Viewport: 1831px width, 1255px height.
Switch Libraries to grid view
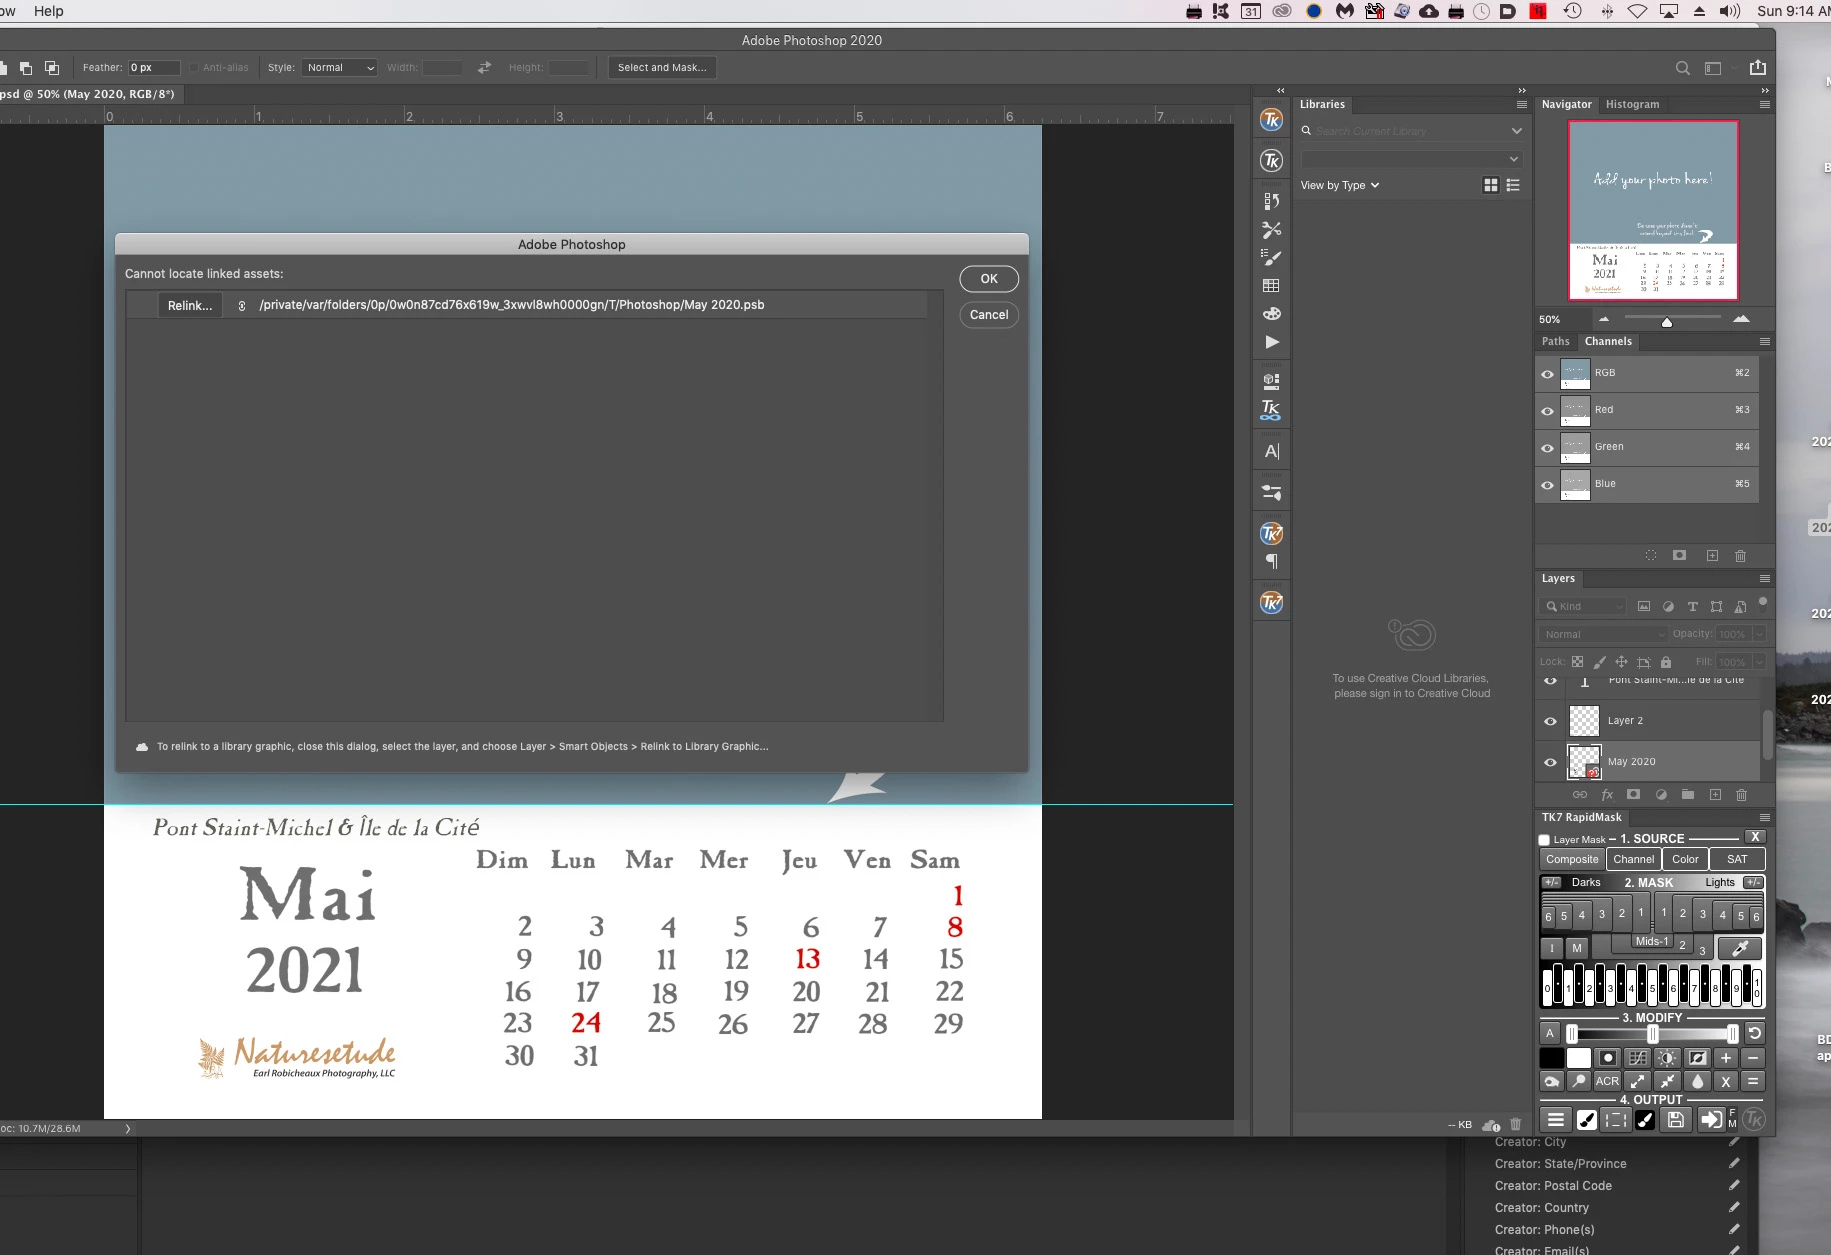(1491, 185)
